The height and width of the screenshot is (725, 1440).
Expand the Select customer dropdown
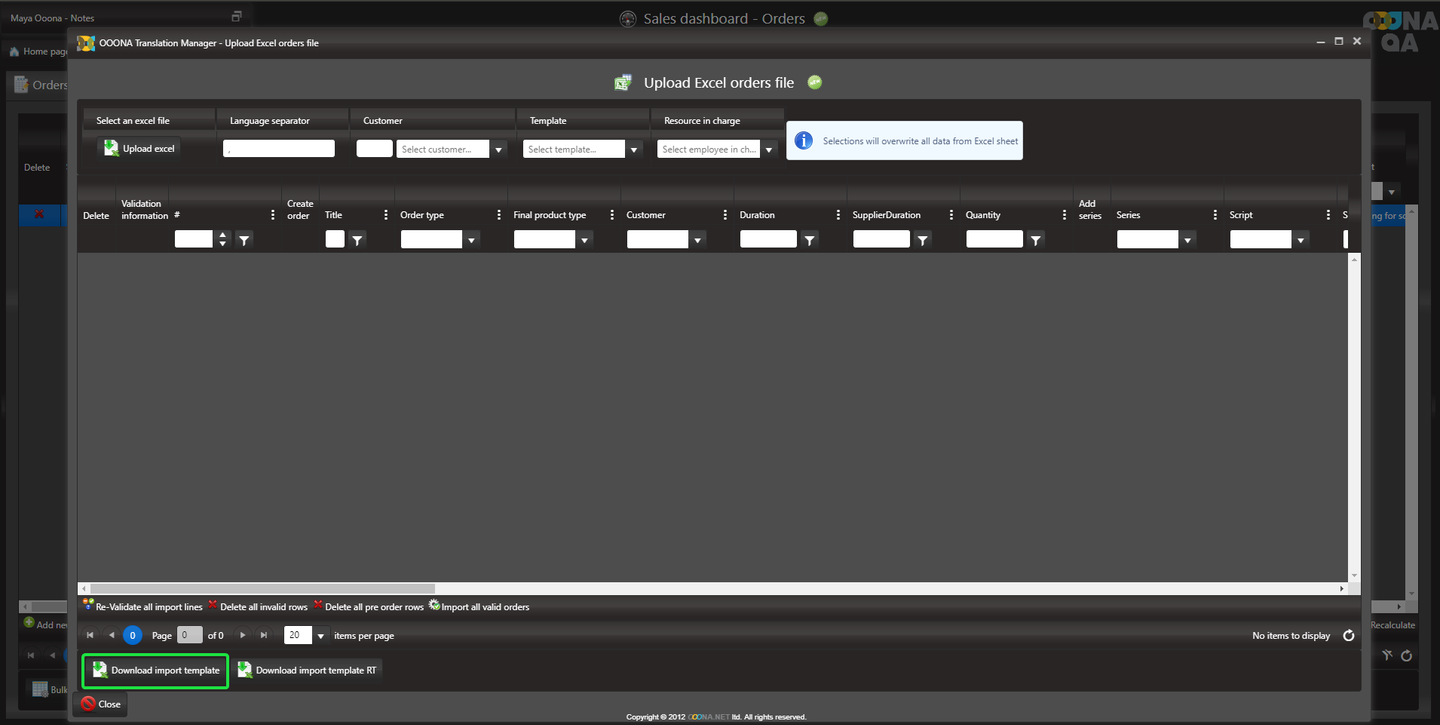499,149
